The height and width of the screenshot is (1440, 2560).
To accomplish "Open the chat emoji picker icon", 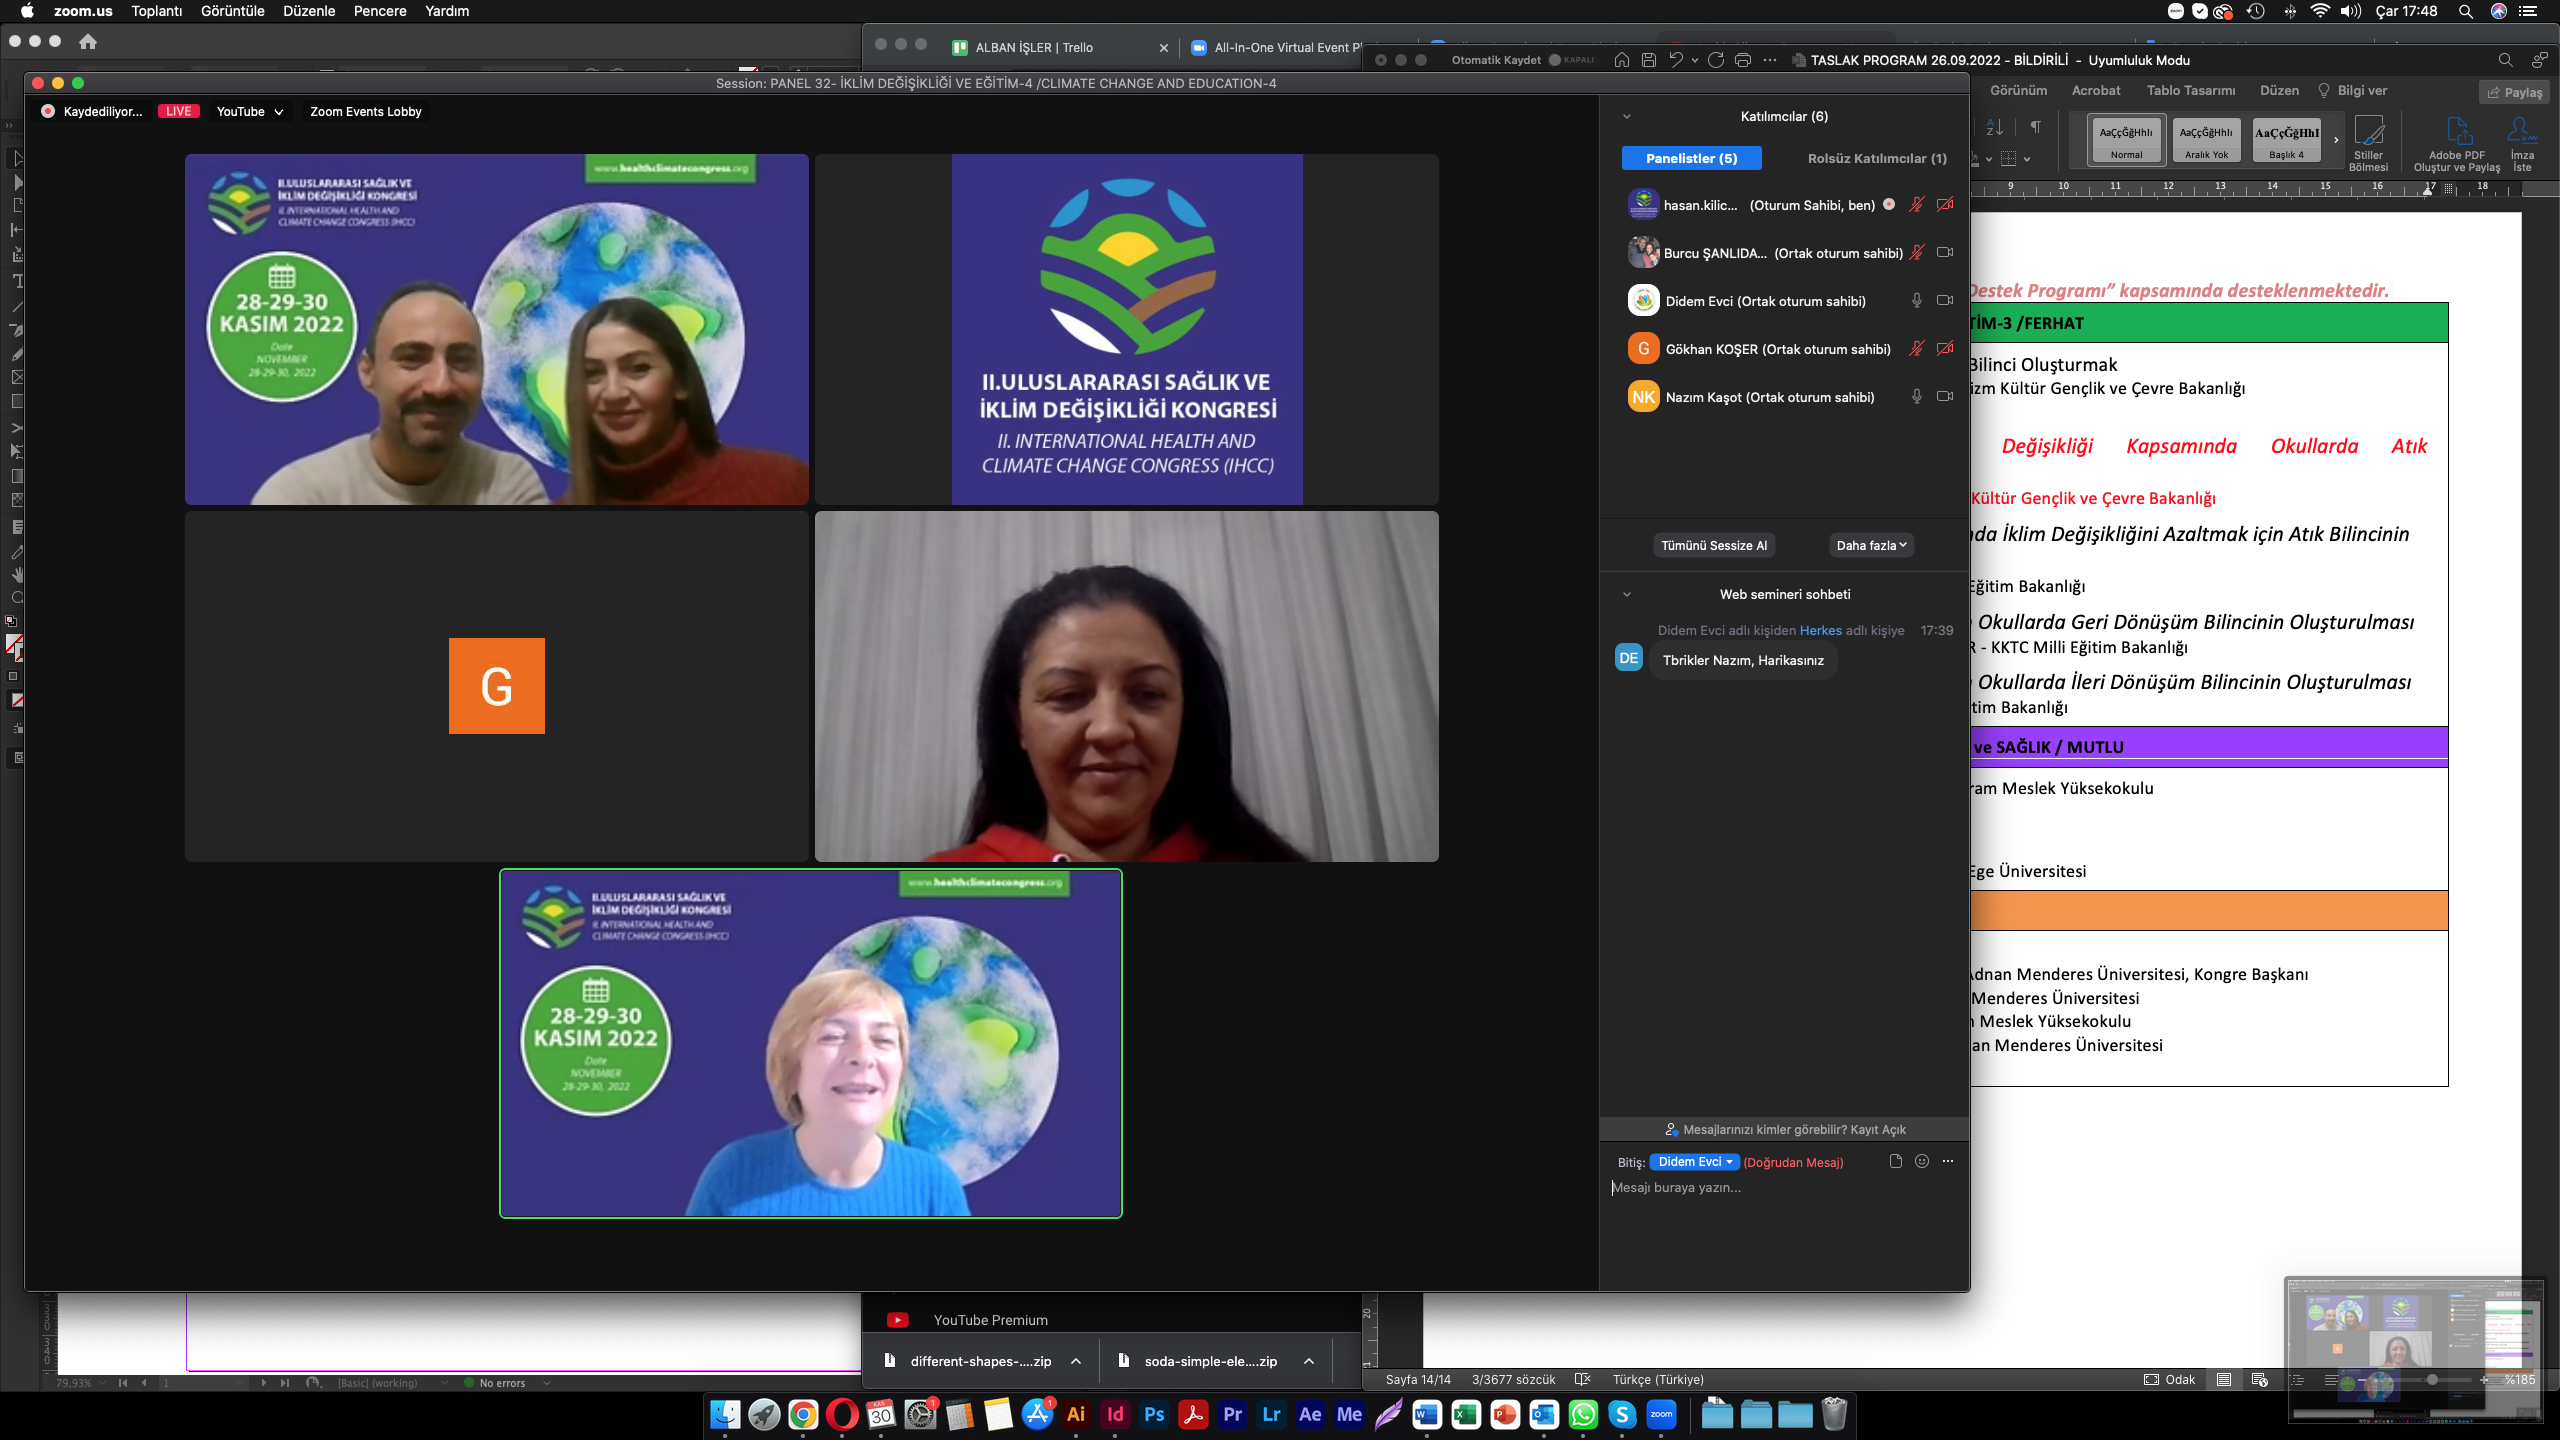I will [x=1921, y=1162].
